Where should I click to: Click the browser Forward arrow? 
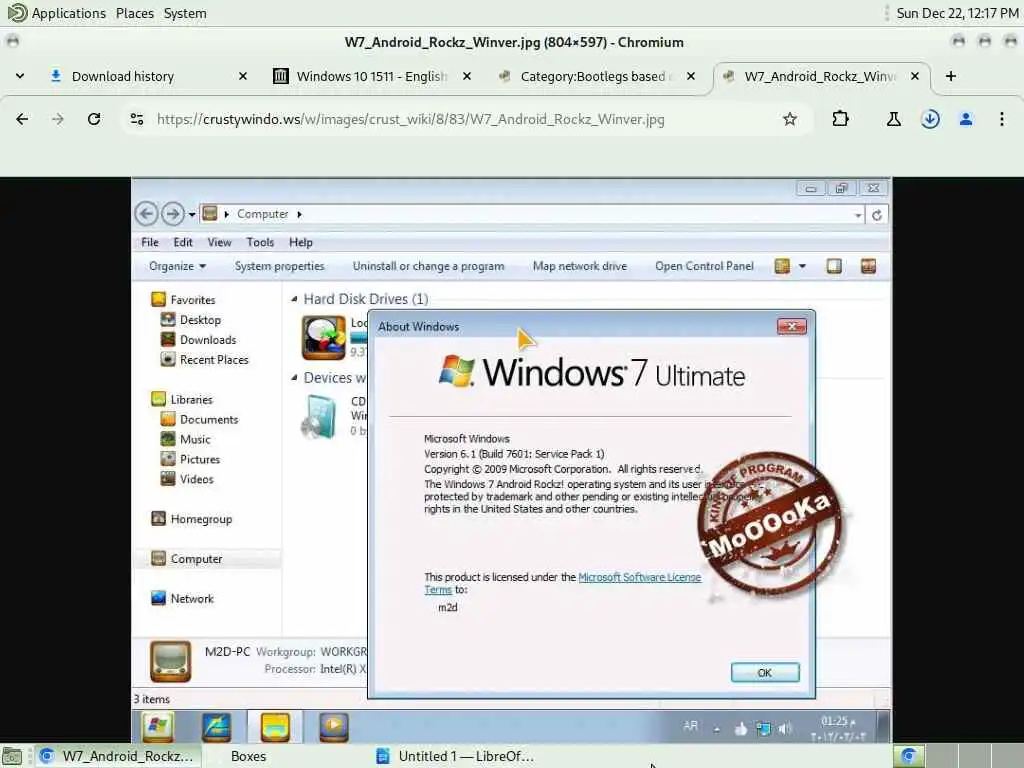point(58,119)
